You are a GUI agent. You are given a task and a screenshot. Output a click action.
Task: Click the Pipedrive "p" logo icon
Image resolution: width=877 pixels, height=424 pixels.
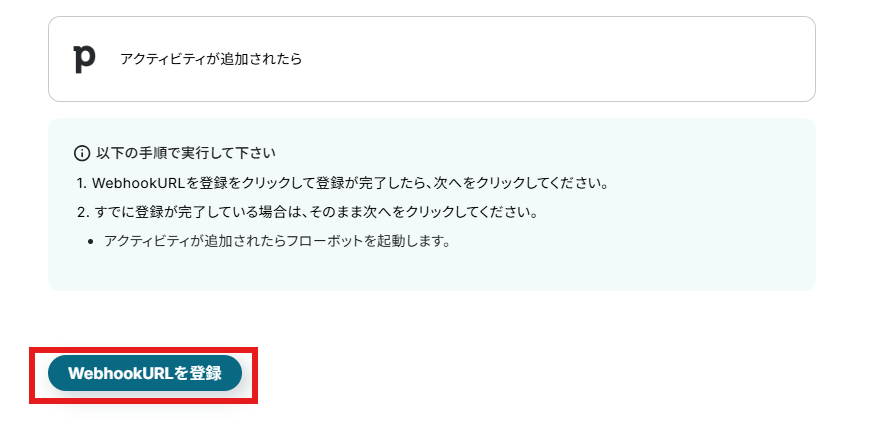84,59
